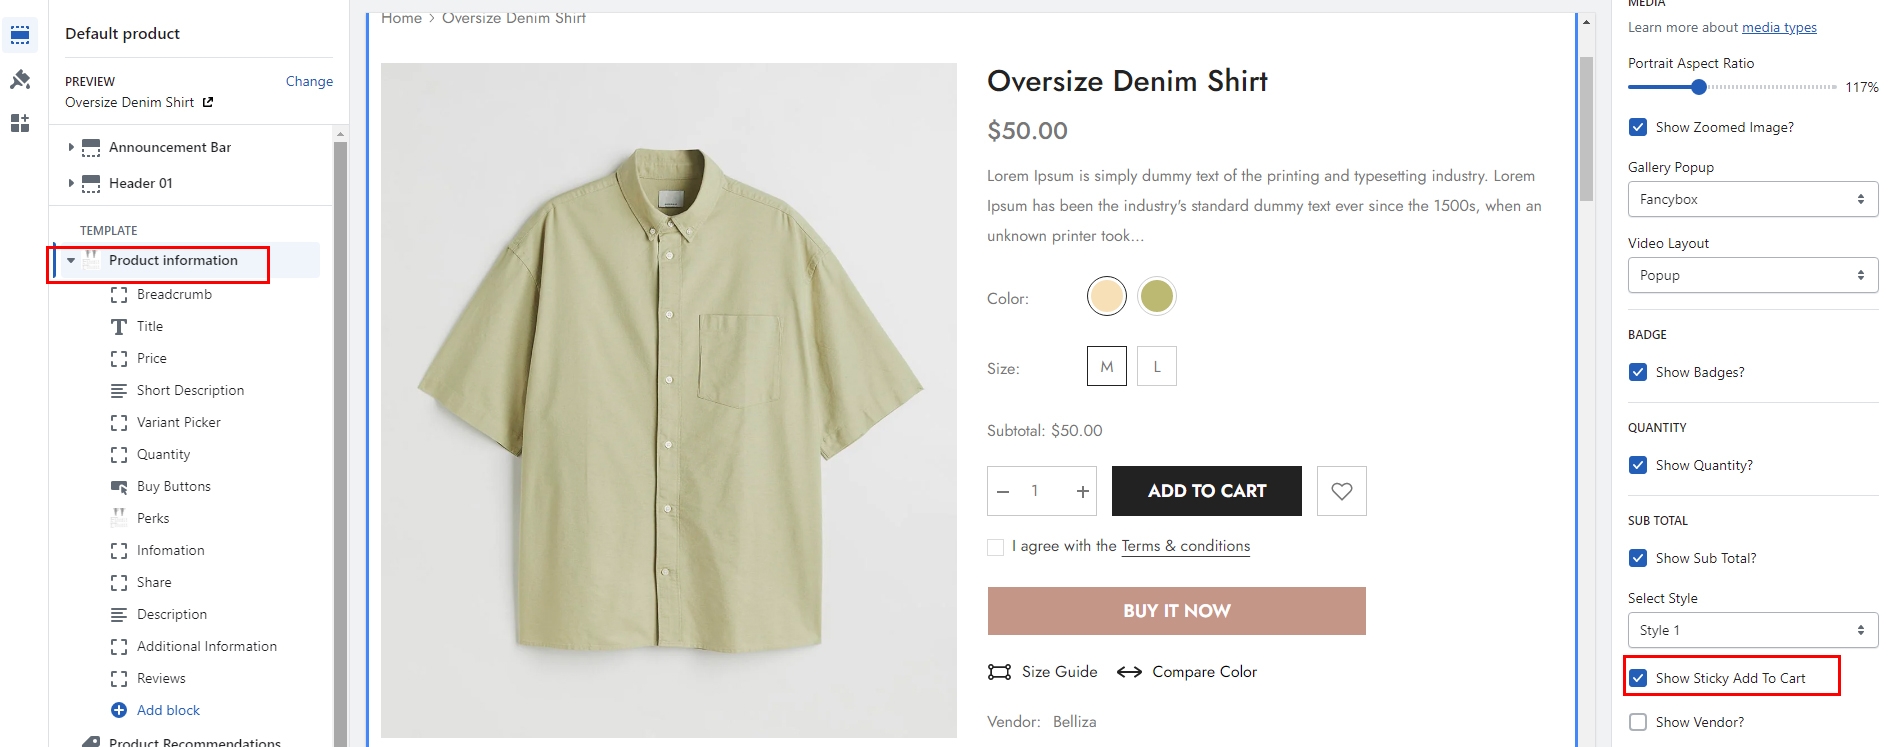Open the media types link
The image size is (1893, 747).
coord(1779,27)
